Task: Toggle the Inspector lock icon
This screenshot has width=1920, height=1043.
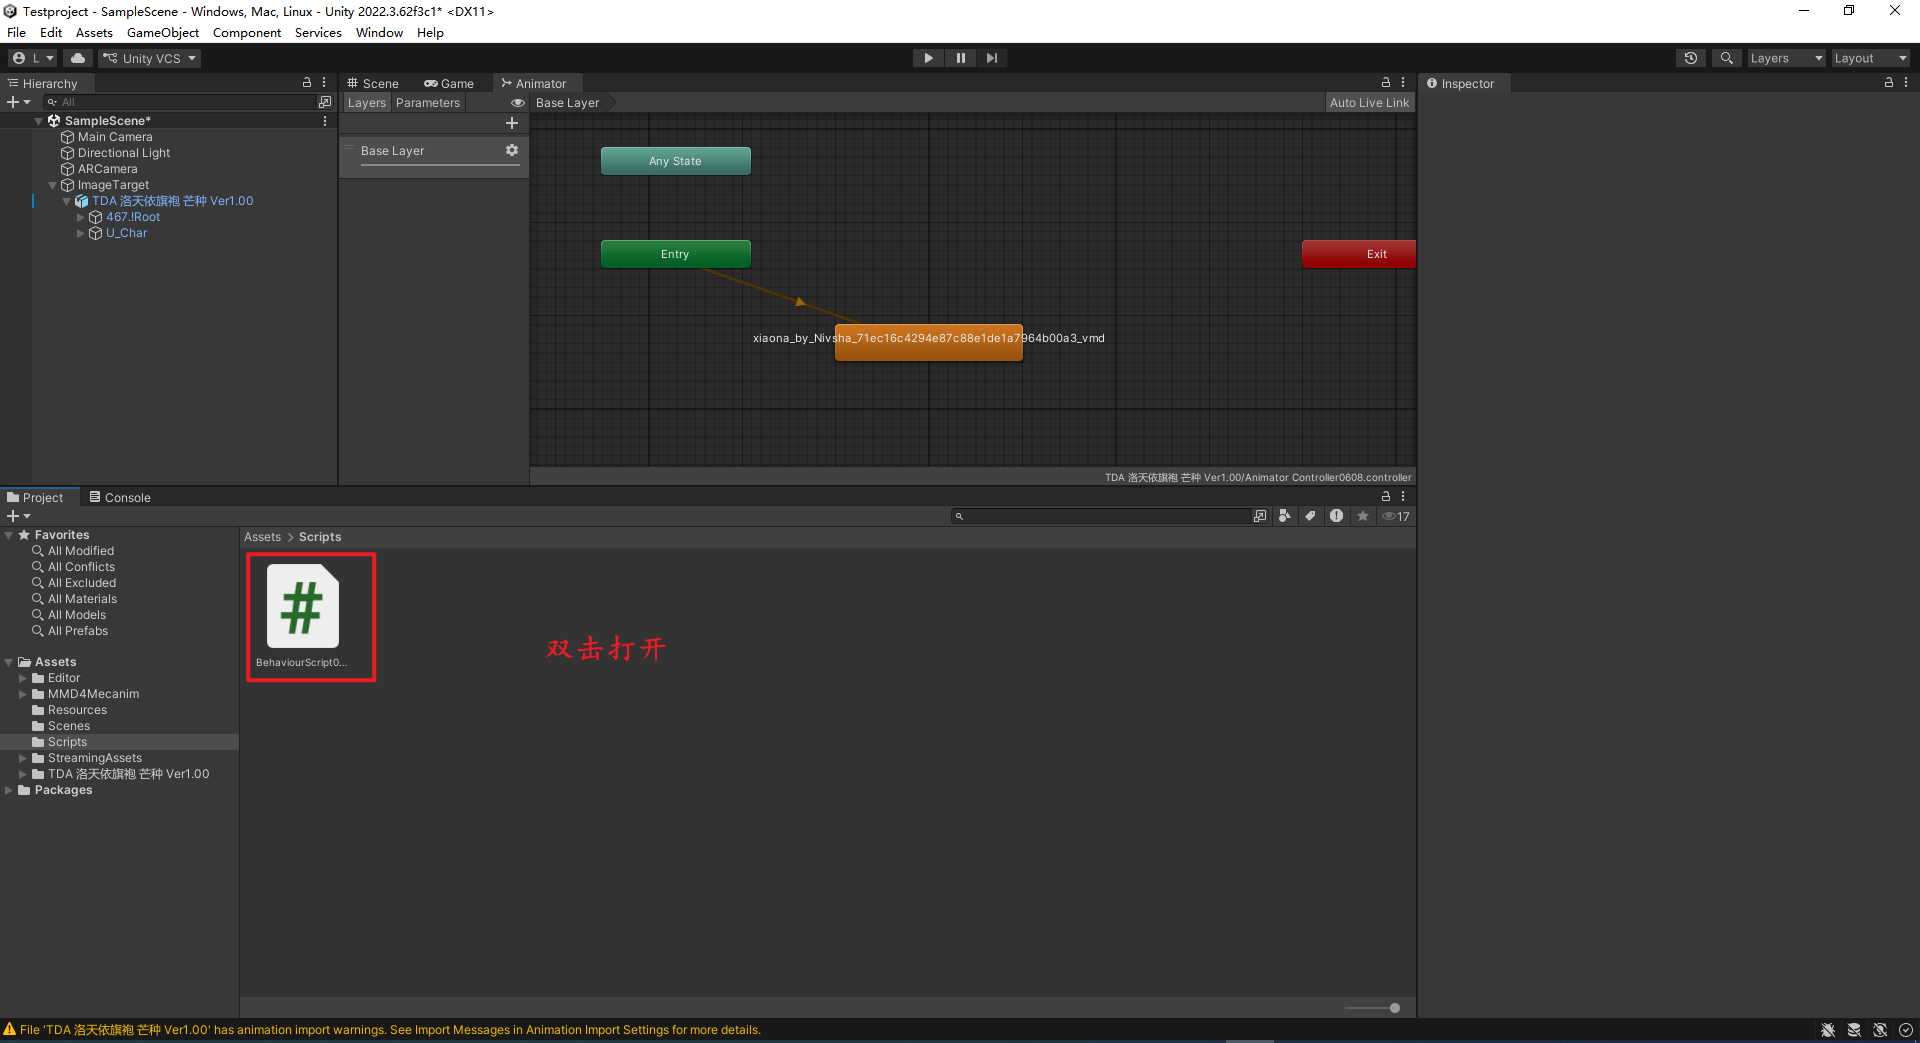Action: (1889, 83)
